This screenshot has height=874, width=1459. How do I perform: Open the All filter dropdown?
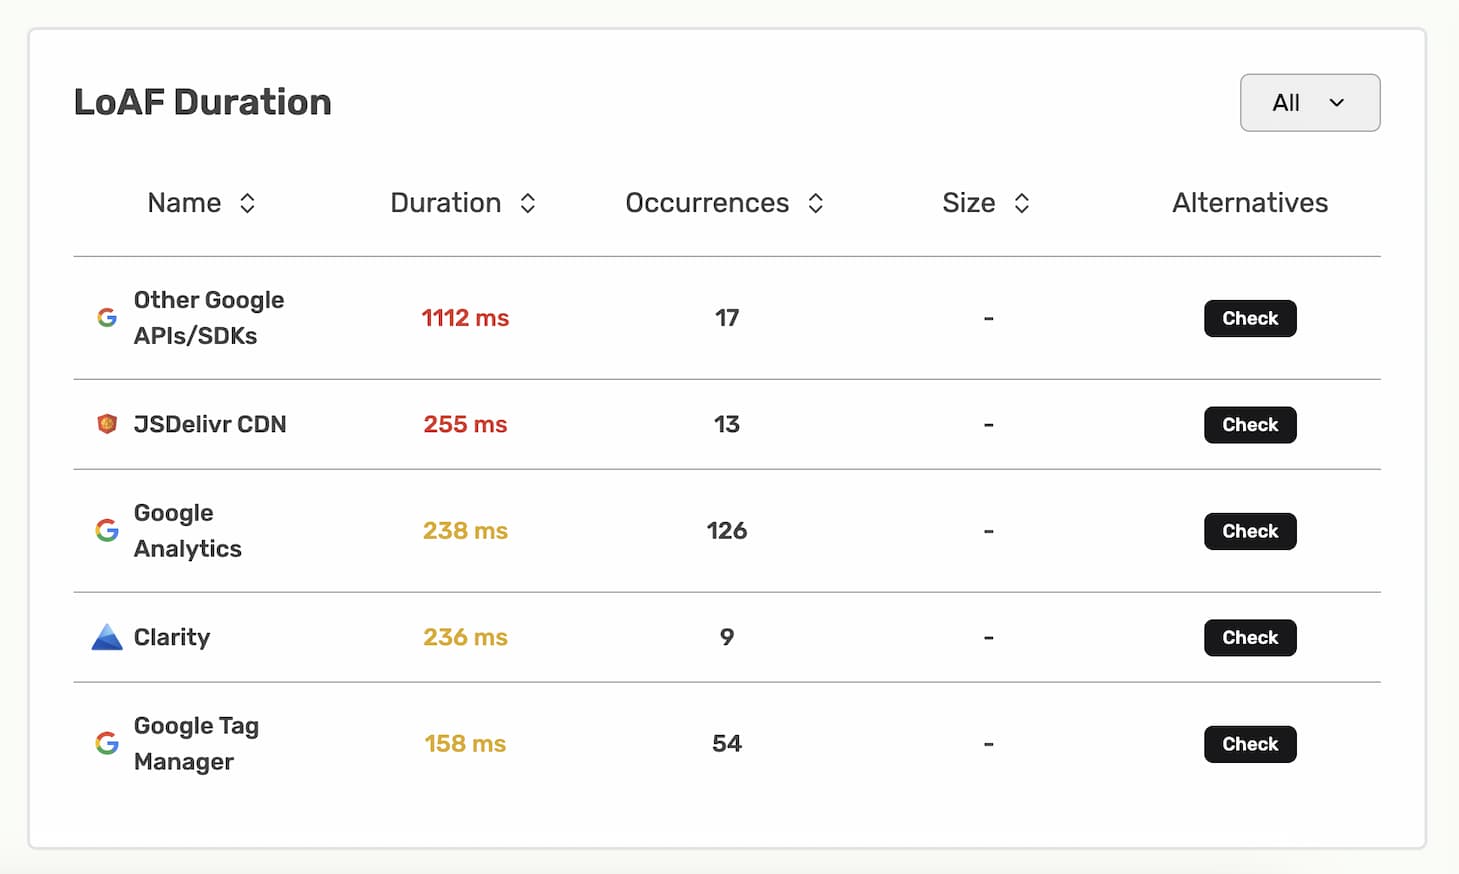click(x=1310, y=102)
